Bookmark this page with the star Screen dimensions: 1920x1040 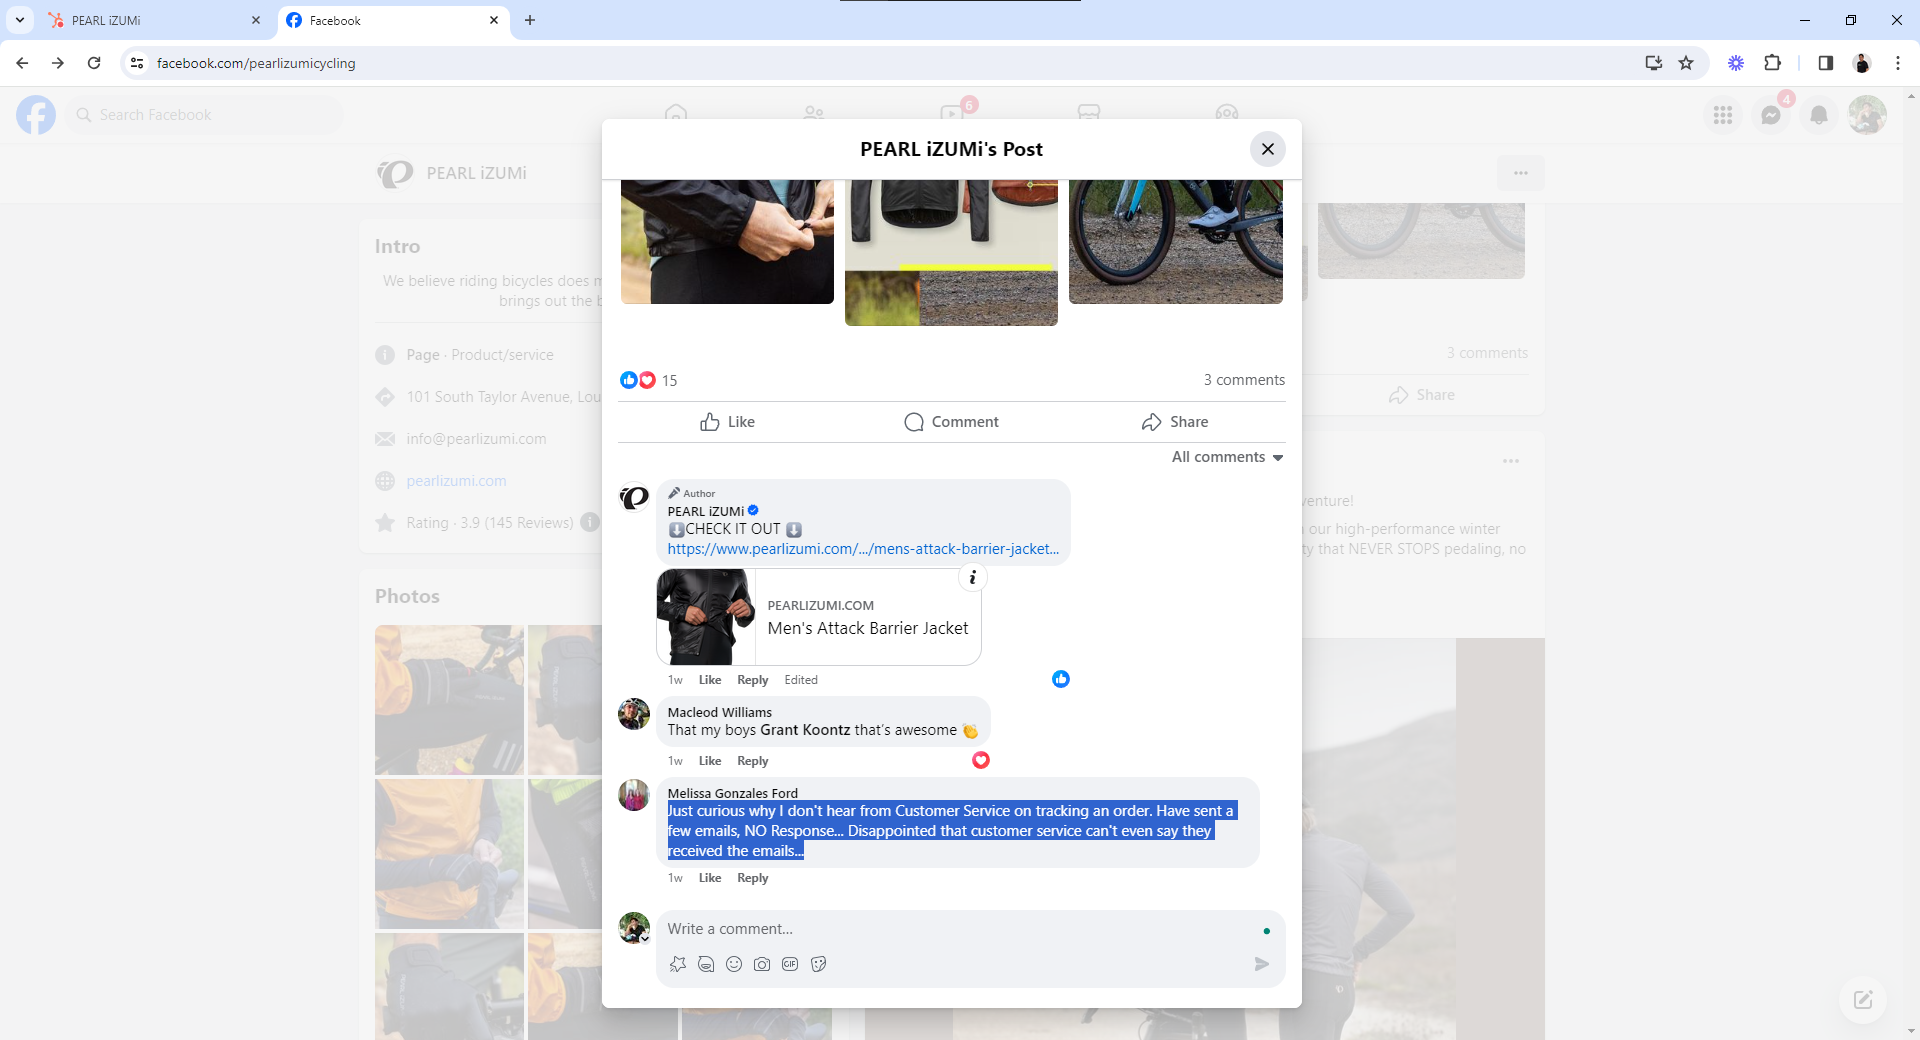(x=1686, y=63)
